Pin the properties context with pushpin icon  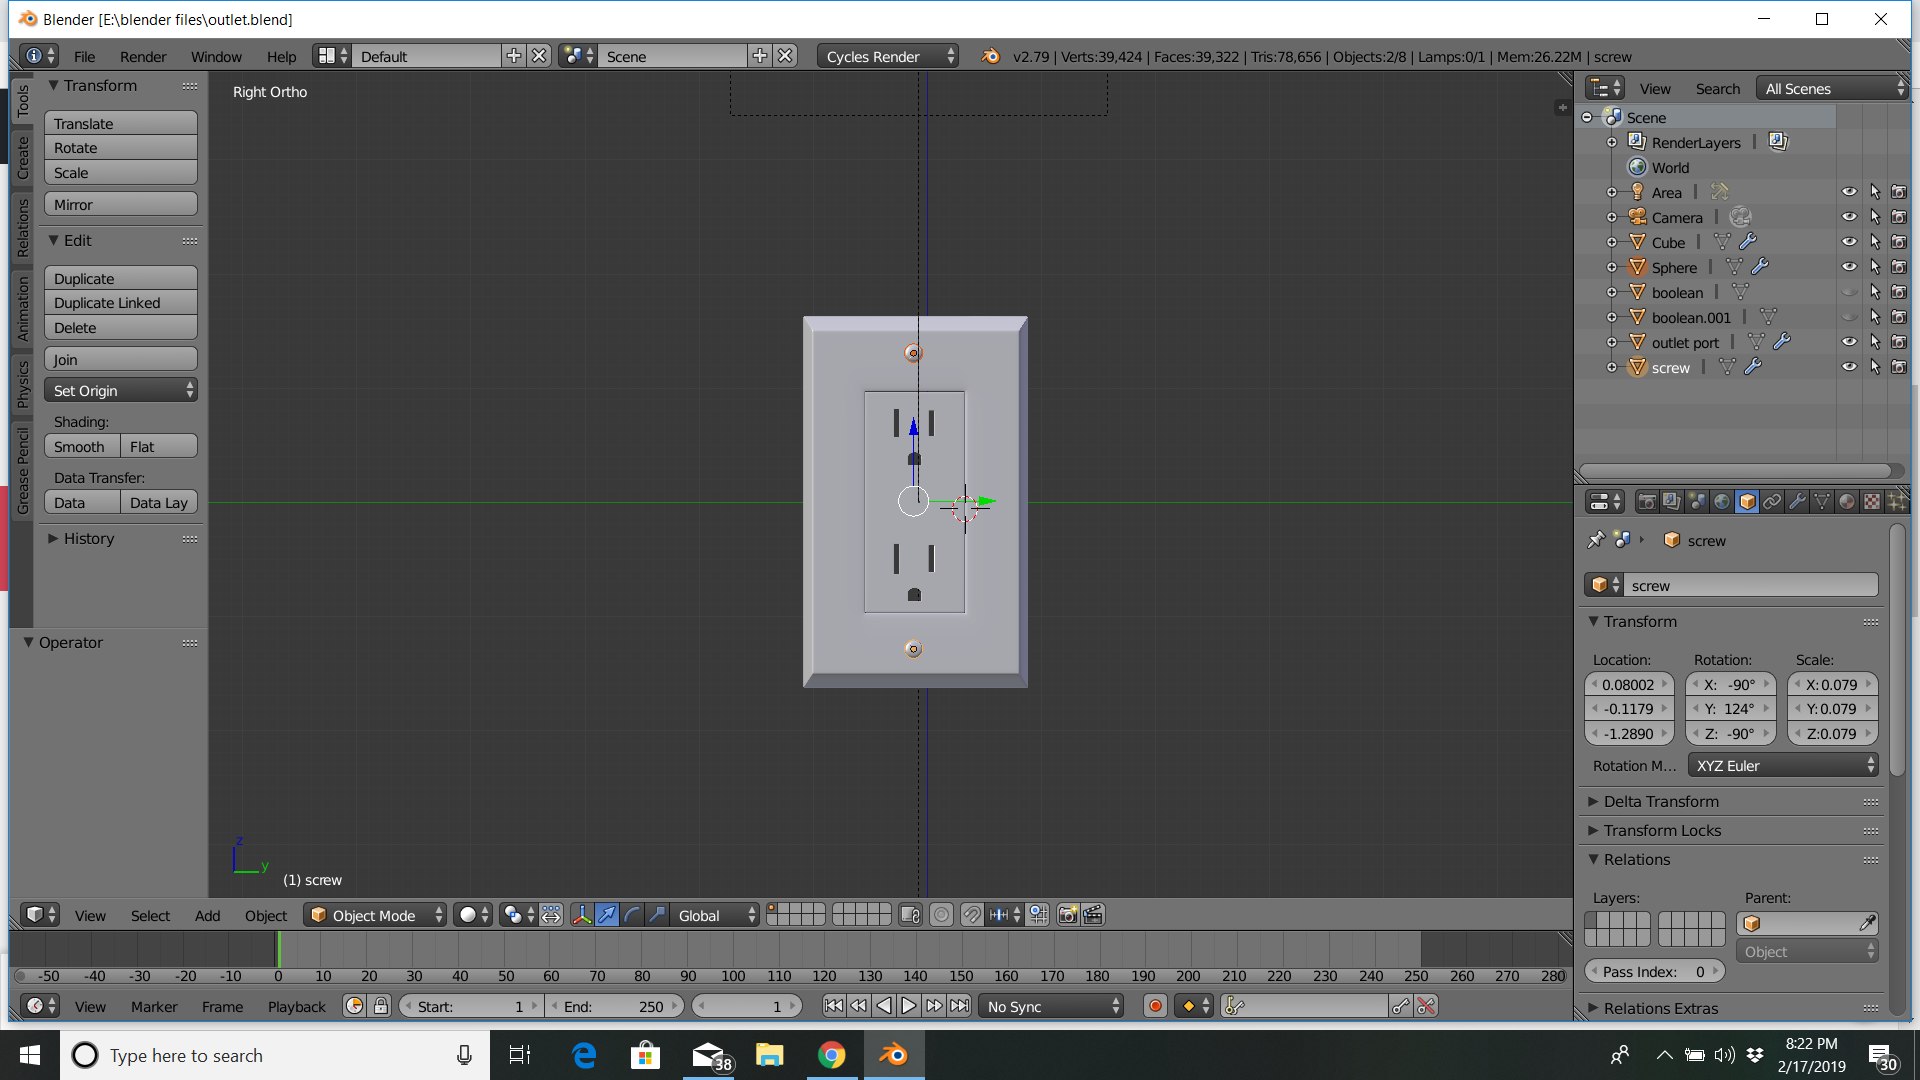click(x=1596, y=540)
